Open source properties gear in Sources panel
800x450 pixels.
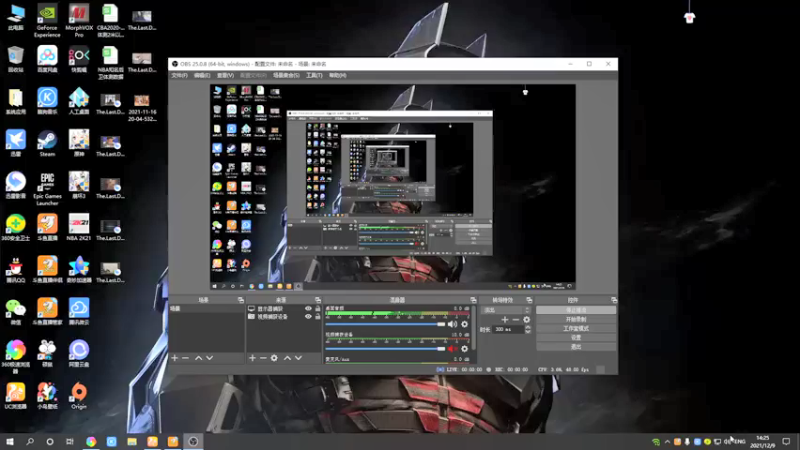274,358
